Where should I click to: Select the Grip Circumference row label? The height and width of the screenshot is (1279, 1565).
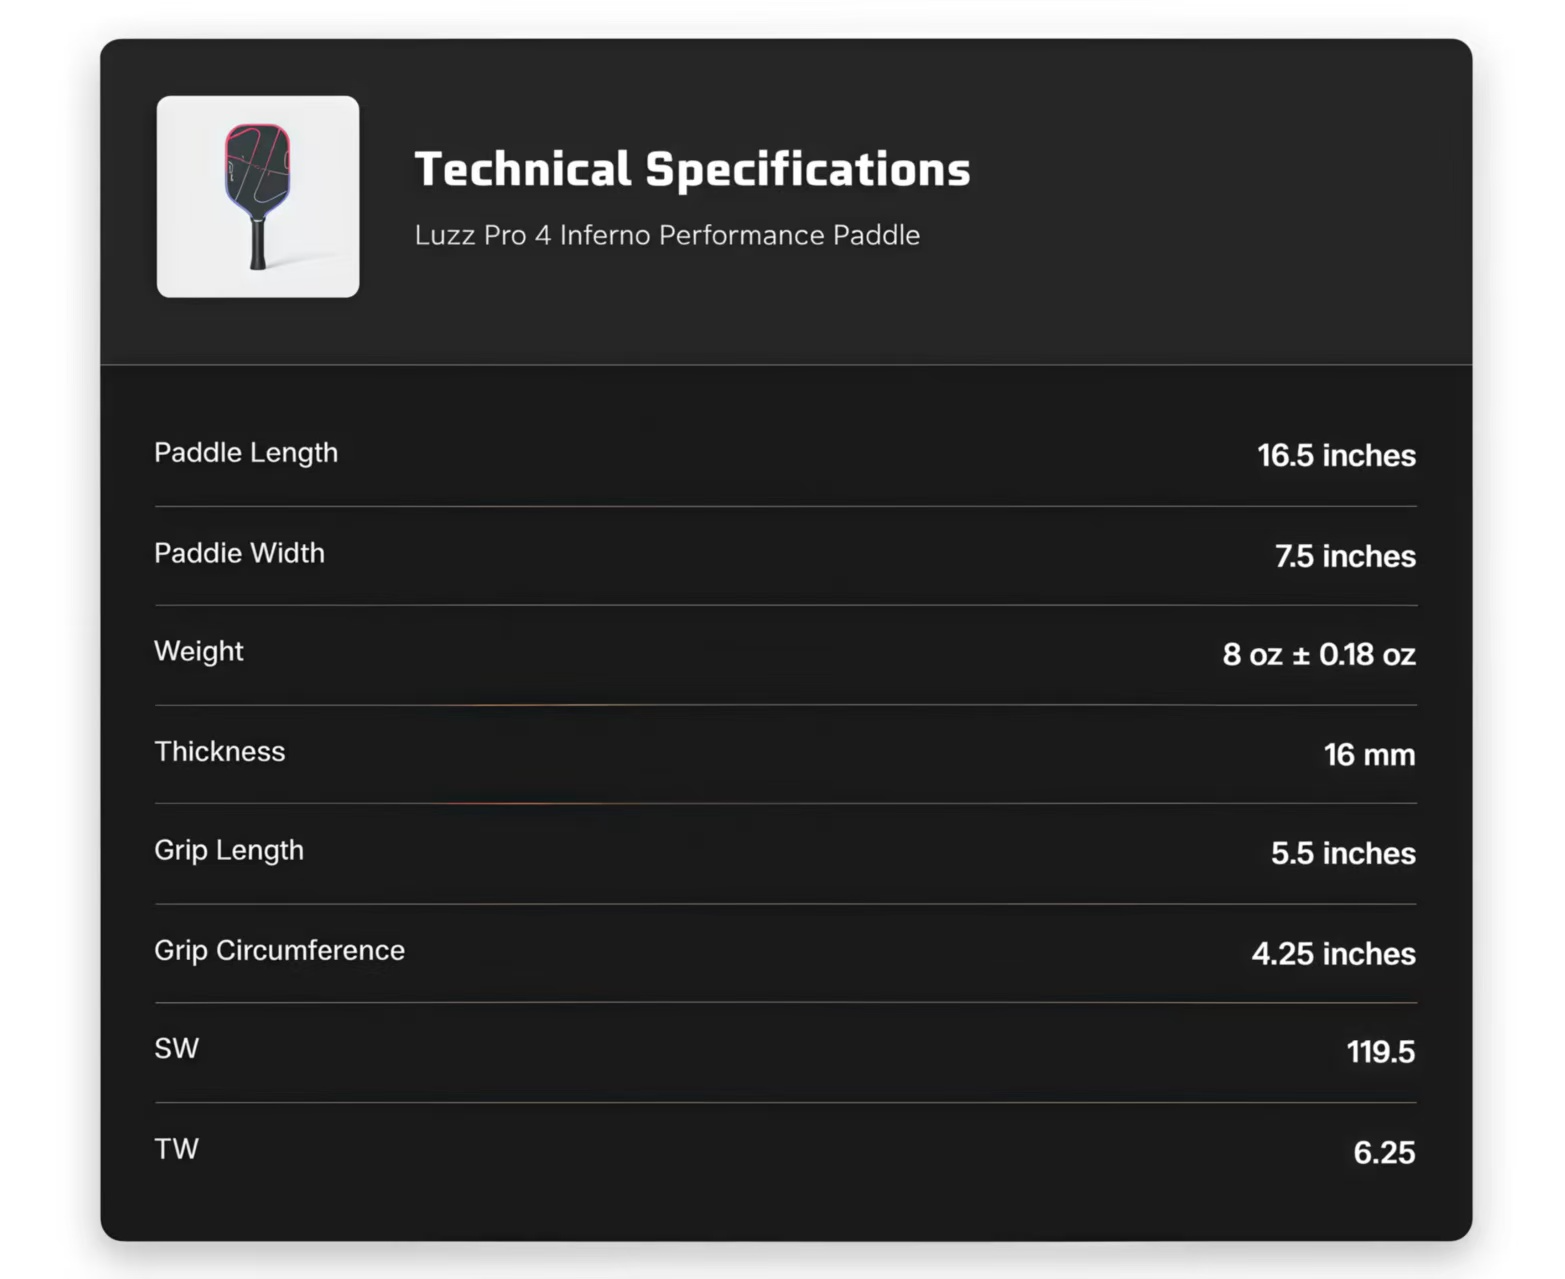coord(280,950)
